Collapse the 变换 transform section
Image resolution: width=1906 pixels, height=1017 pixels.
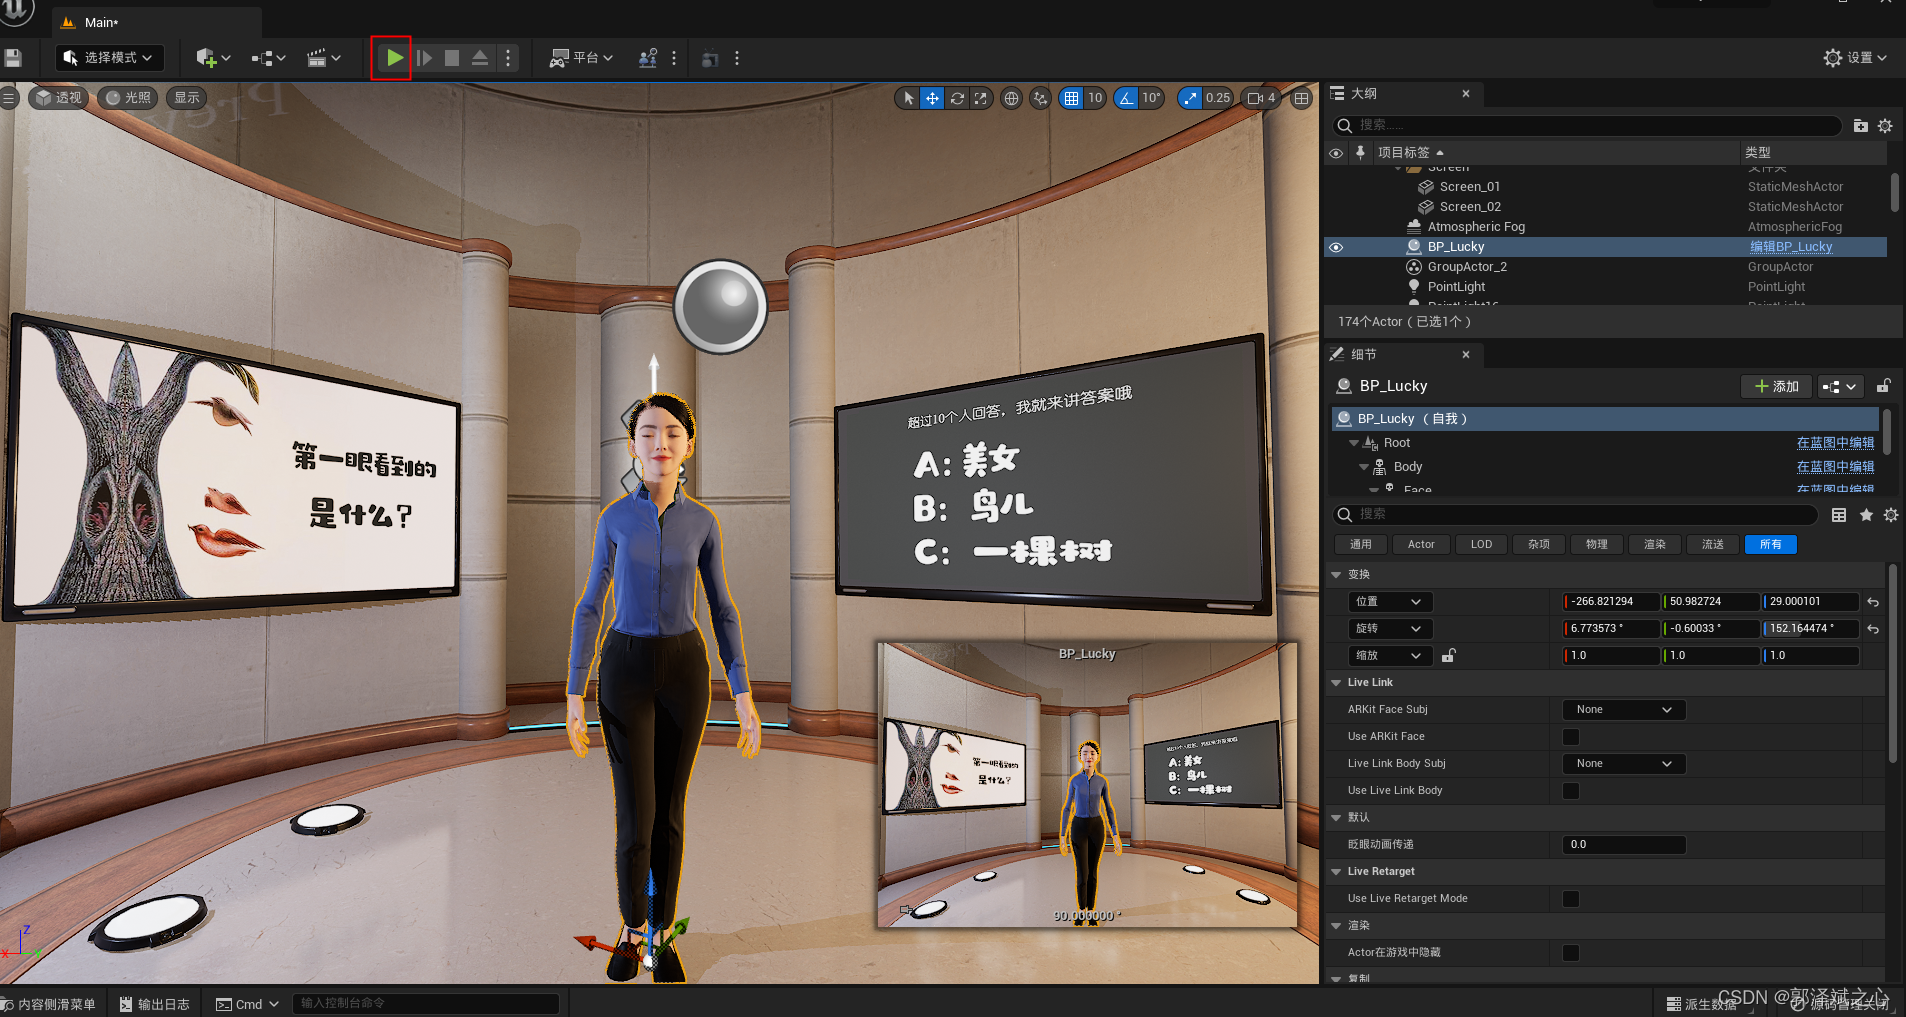tap(1336, 575)
